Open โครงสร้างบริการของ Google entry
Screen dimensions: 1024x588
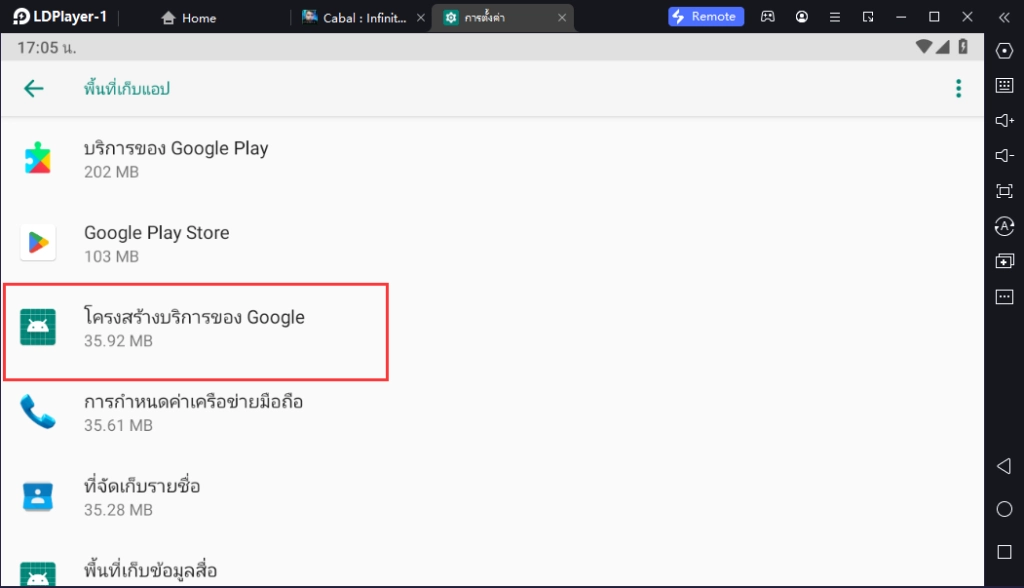492,327
